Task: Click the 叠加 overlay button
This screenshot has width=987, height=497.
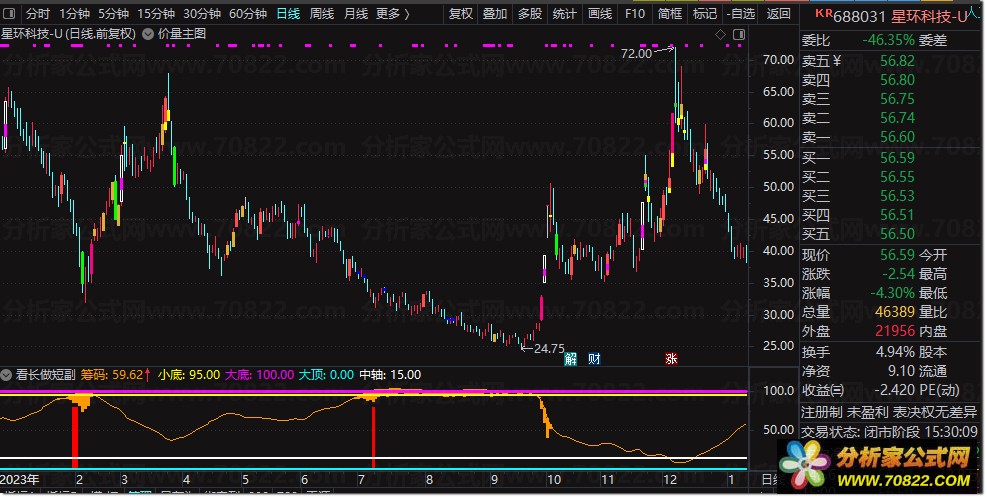Action: pyautogui.click(x=495, y=13)
